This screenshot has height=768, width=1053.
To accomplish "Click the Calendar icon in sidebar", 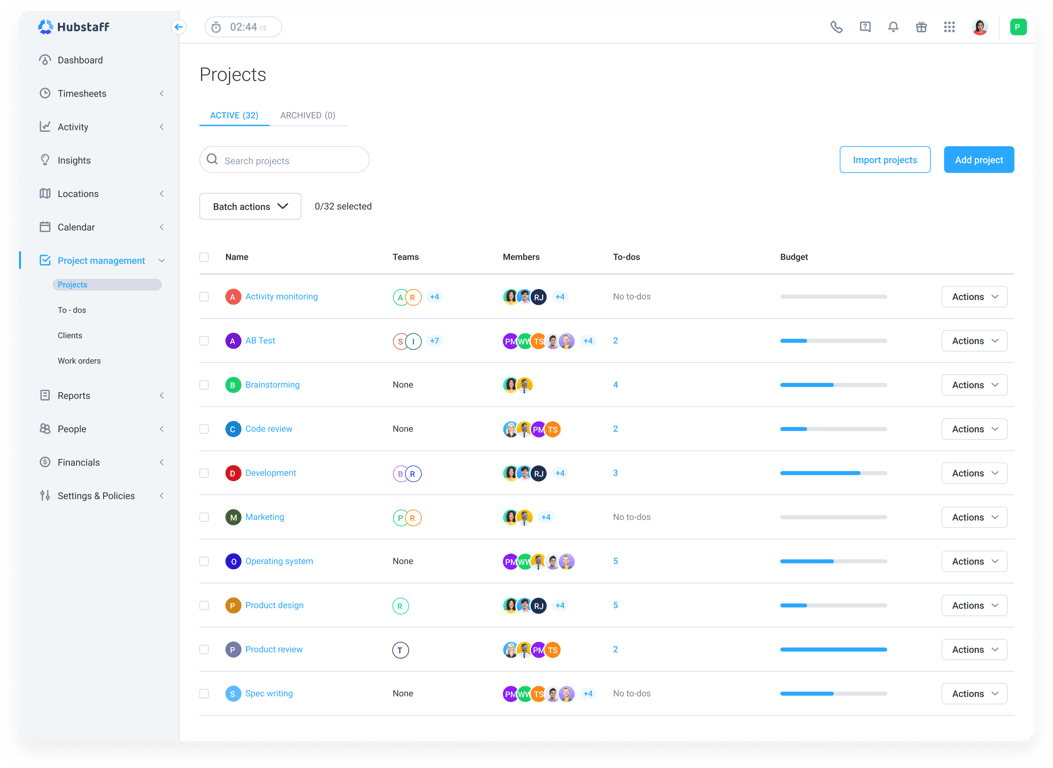I will 45,227.
